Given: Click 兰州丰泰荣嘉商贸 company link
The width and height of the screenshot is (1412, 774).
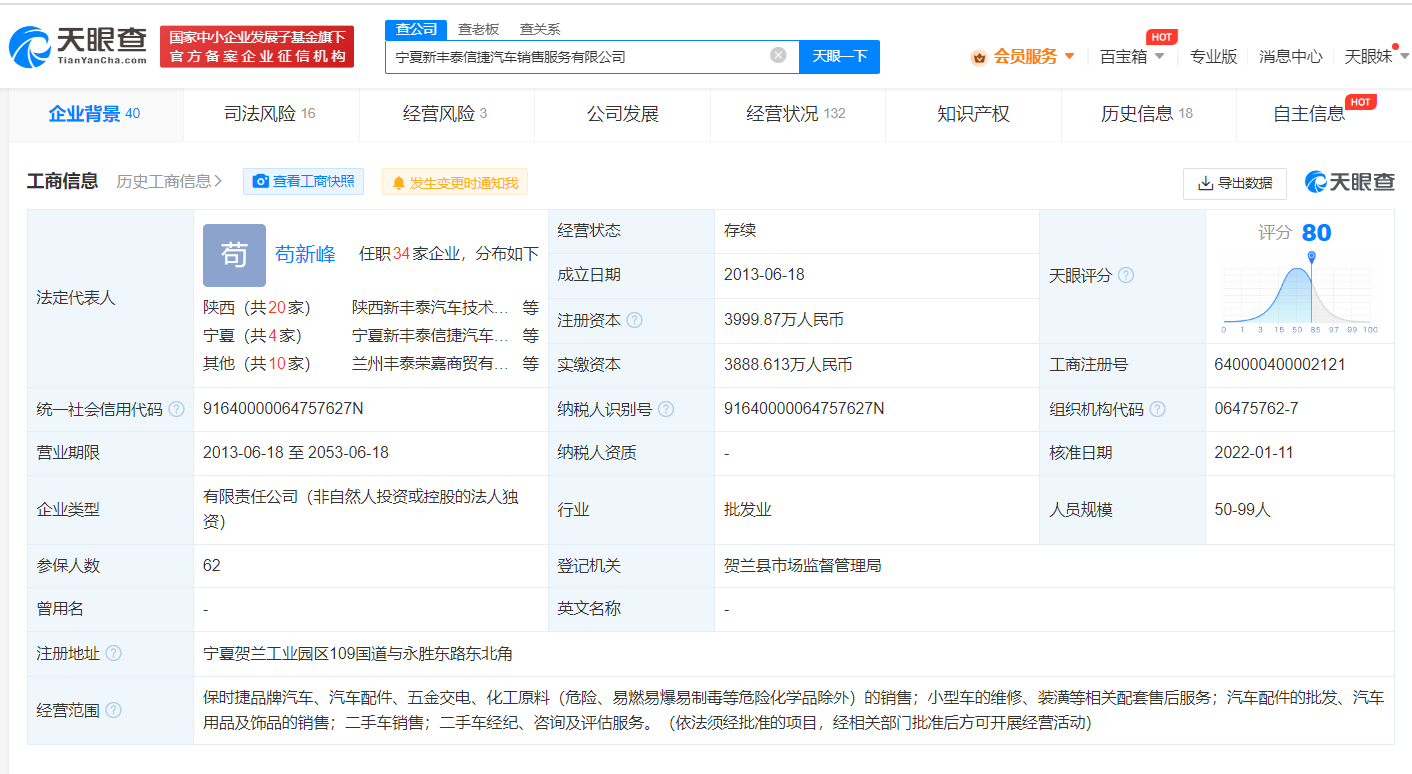Looking at the screenshot, I should [x=431, y=364].
